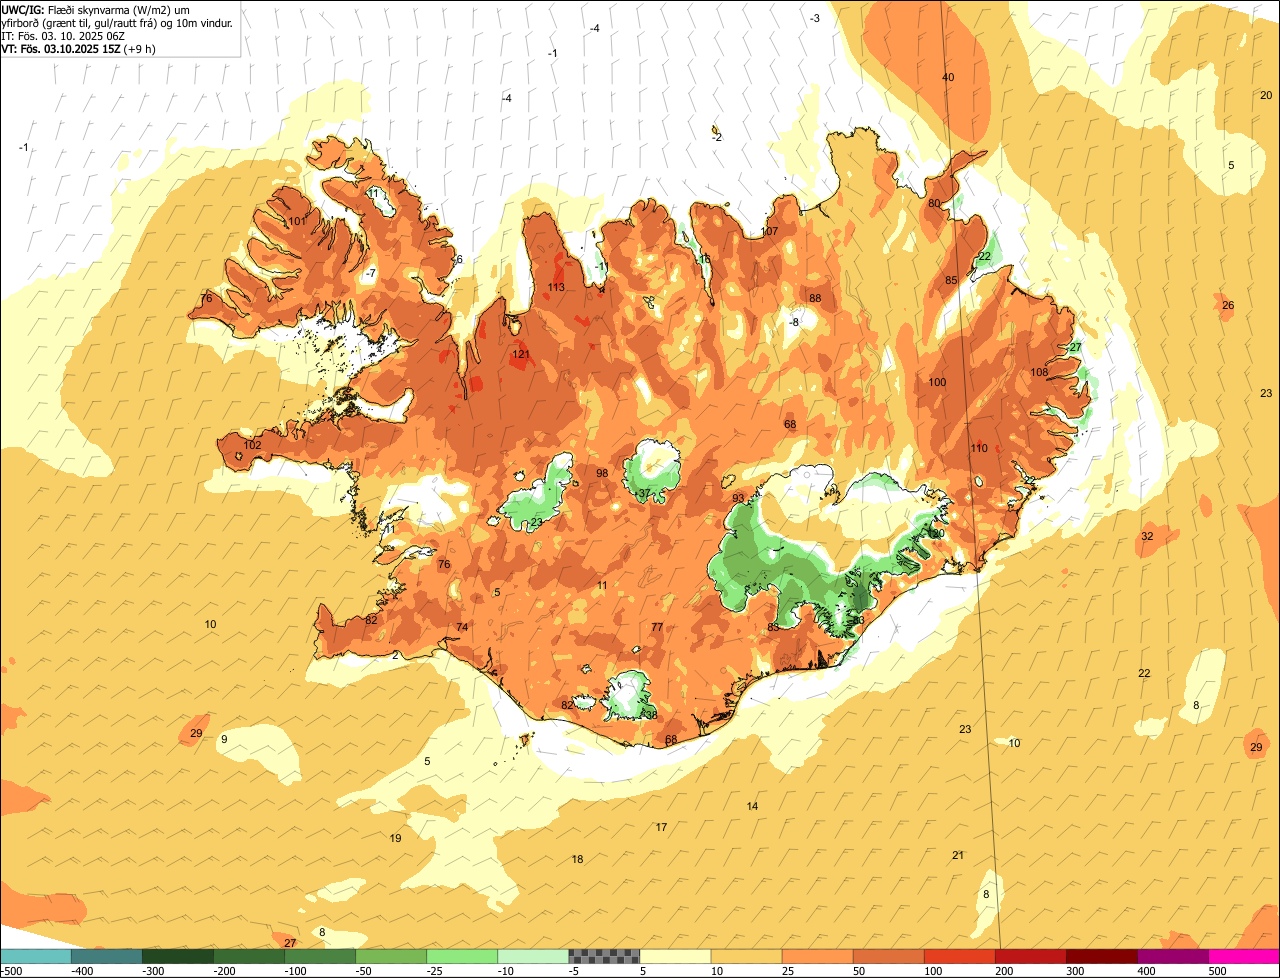Click the ocean value 19 in the southwest
The image size is (1280, 978).
click(x=395, y=838)
